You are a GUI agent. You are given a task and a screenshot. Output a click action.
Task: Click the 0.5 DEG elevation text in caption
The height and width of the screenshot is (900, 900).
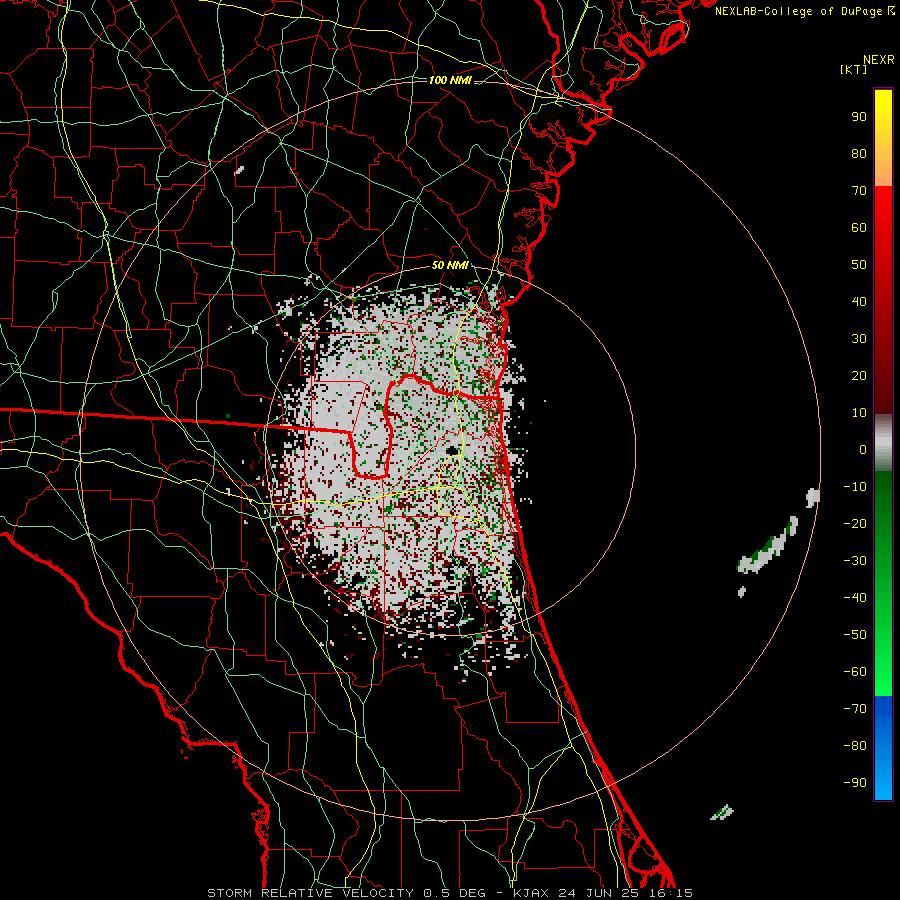point(454,893)
